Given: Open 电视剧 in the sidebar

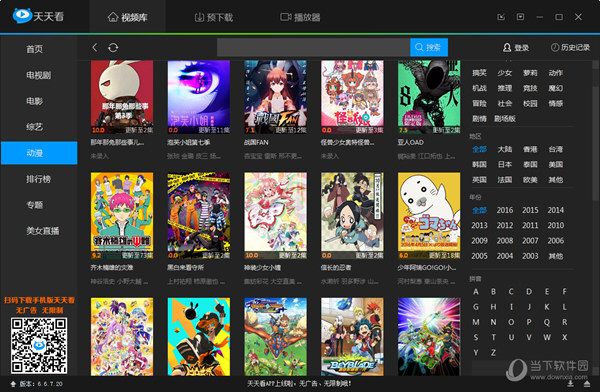Looking at the screenshot, I should (38, 75).
